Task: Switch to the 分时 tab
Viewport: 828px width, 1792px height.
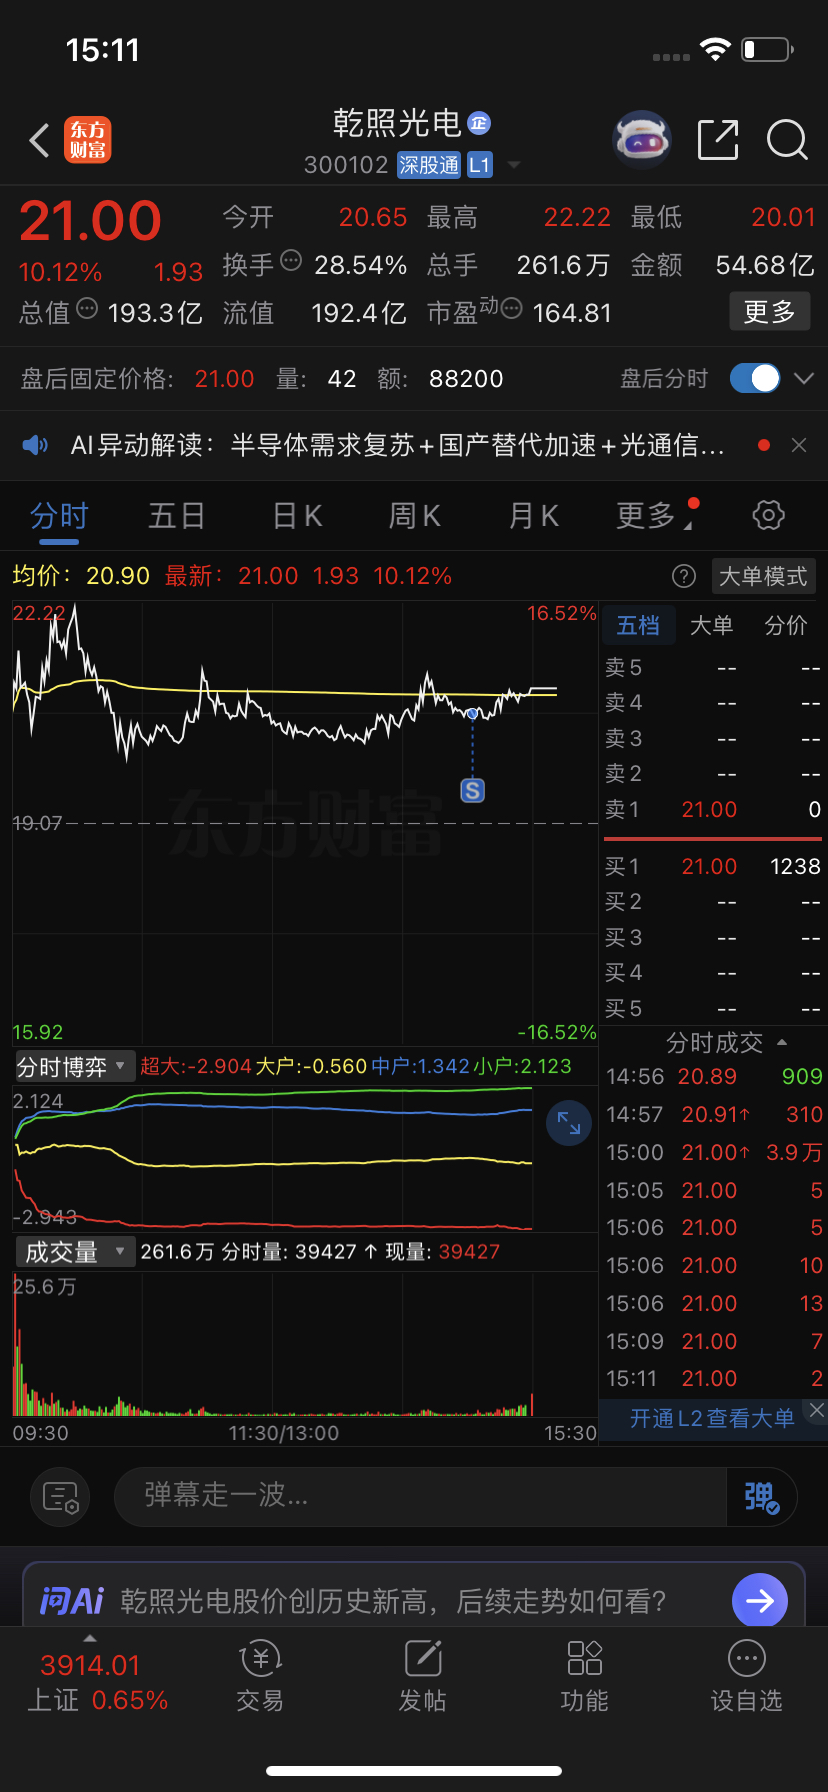Action: [59, 516]
